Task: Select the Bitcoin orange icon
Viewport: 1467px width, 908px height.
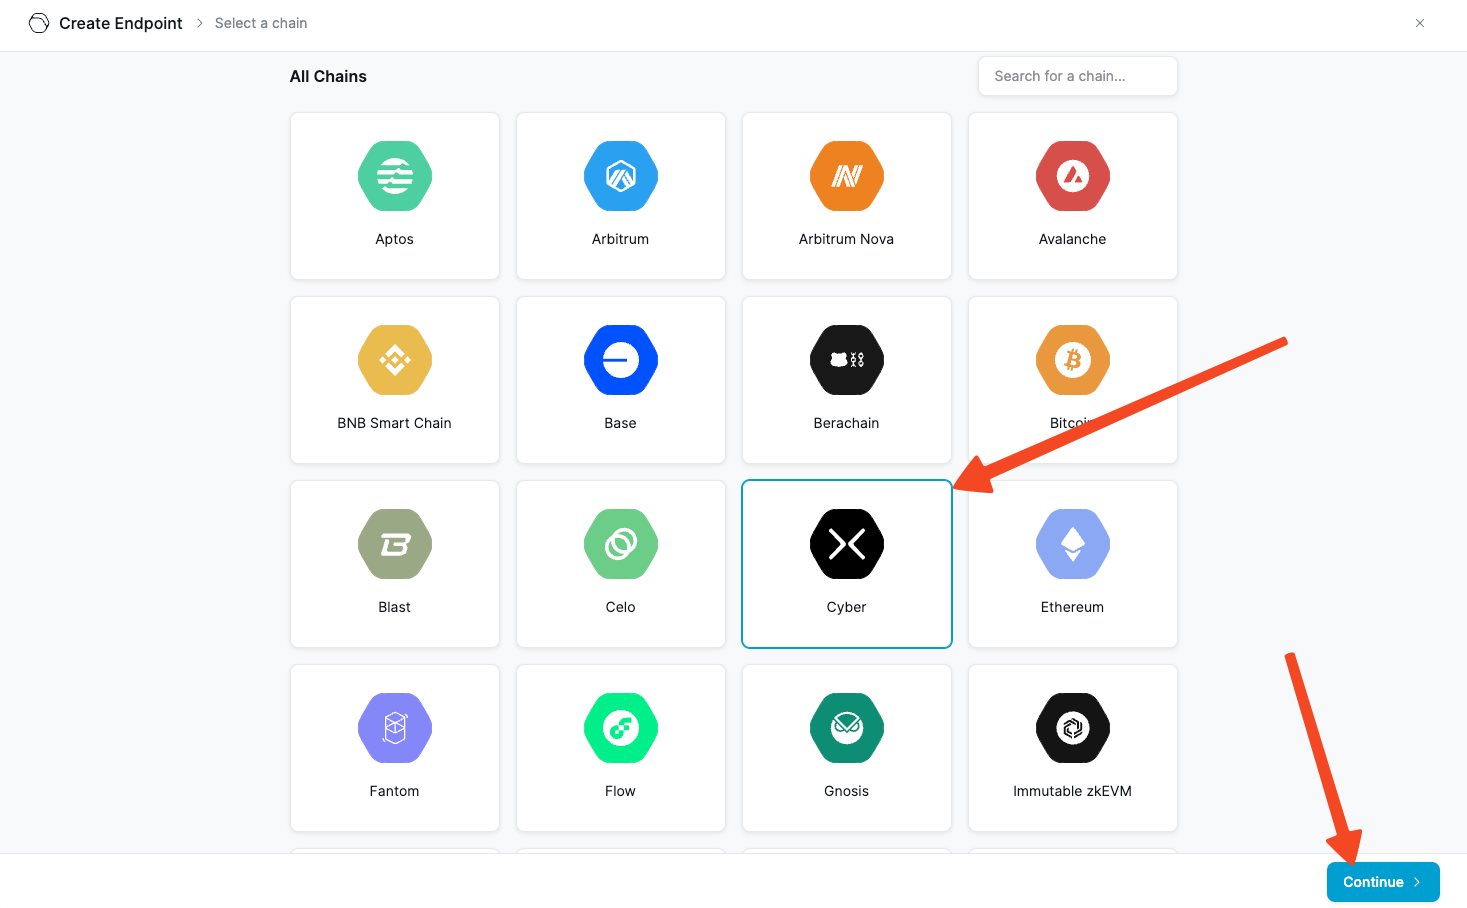Action: tap(1073, 360)
